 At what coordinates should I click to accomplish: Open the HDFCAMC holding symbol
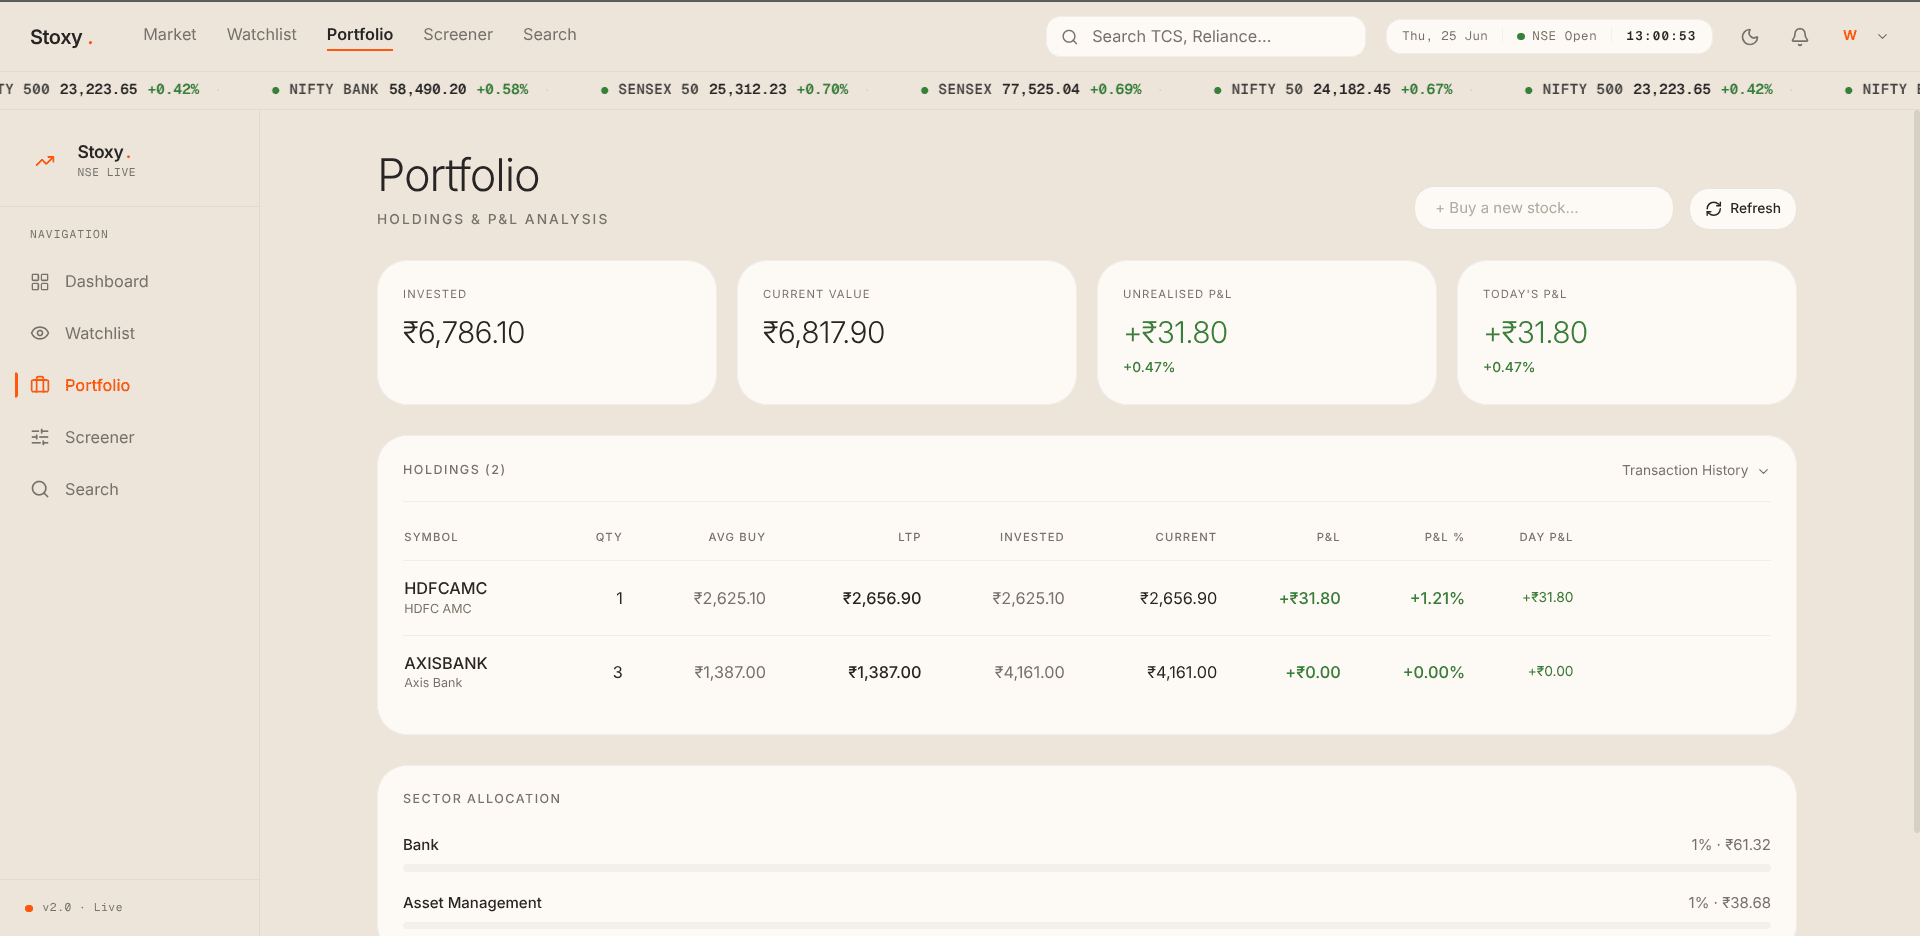pos(446,589)
